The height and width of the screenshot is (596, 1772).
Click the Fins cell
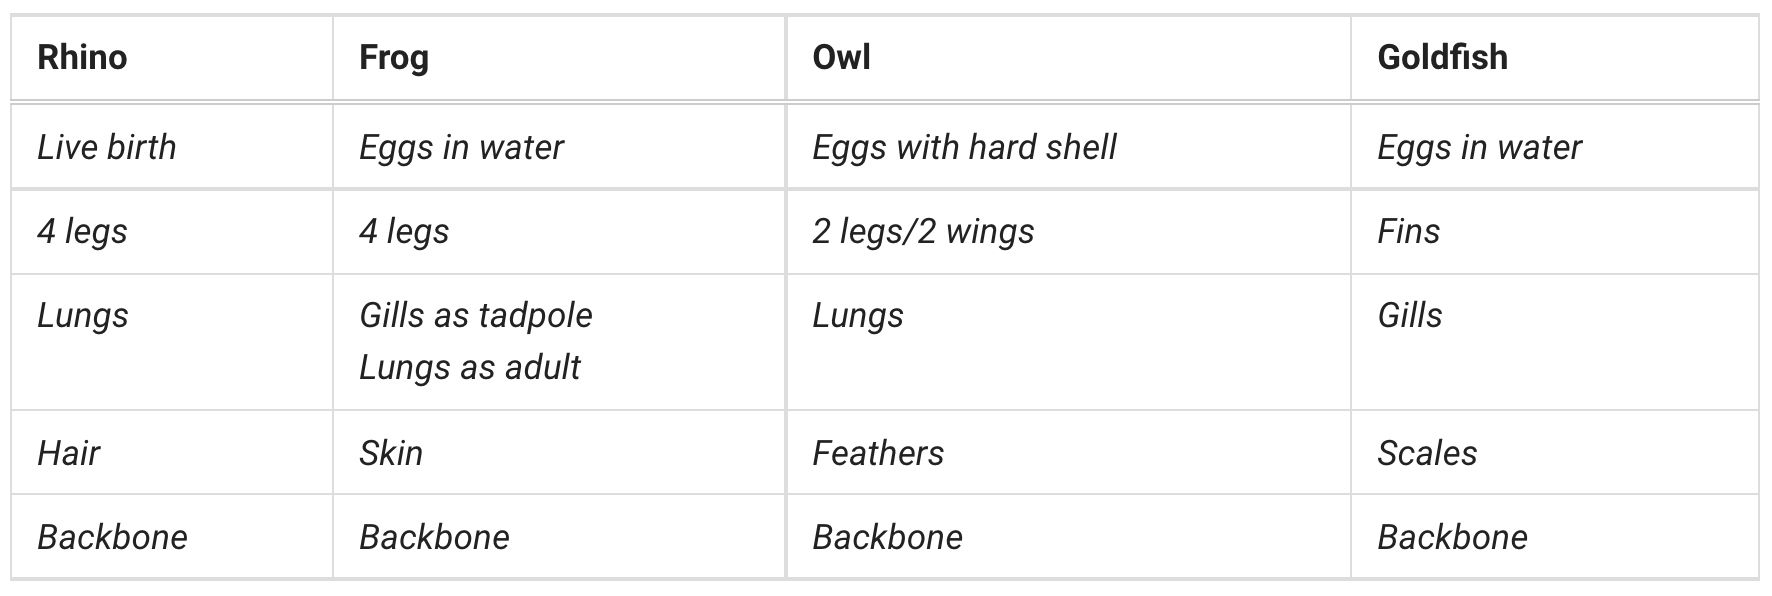tap(1408, 231)
